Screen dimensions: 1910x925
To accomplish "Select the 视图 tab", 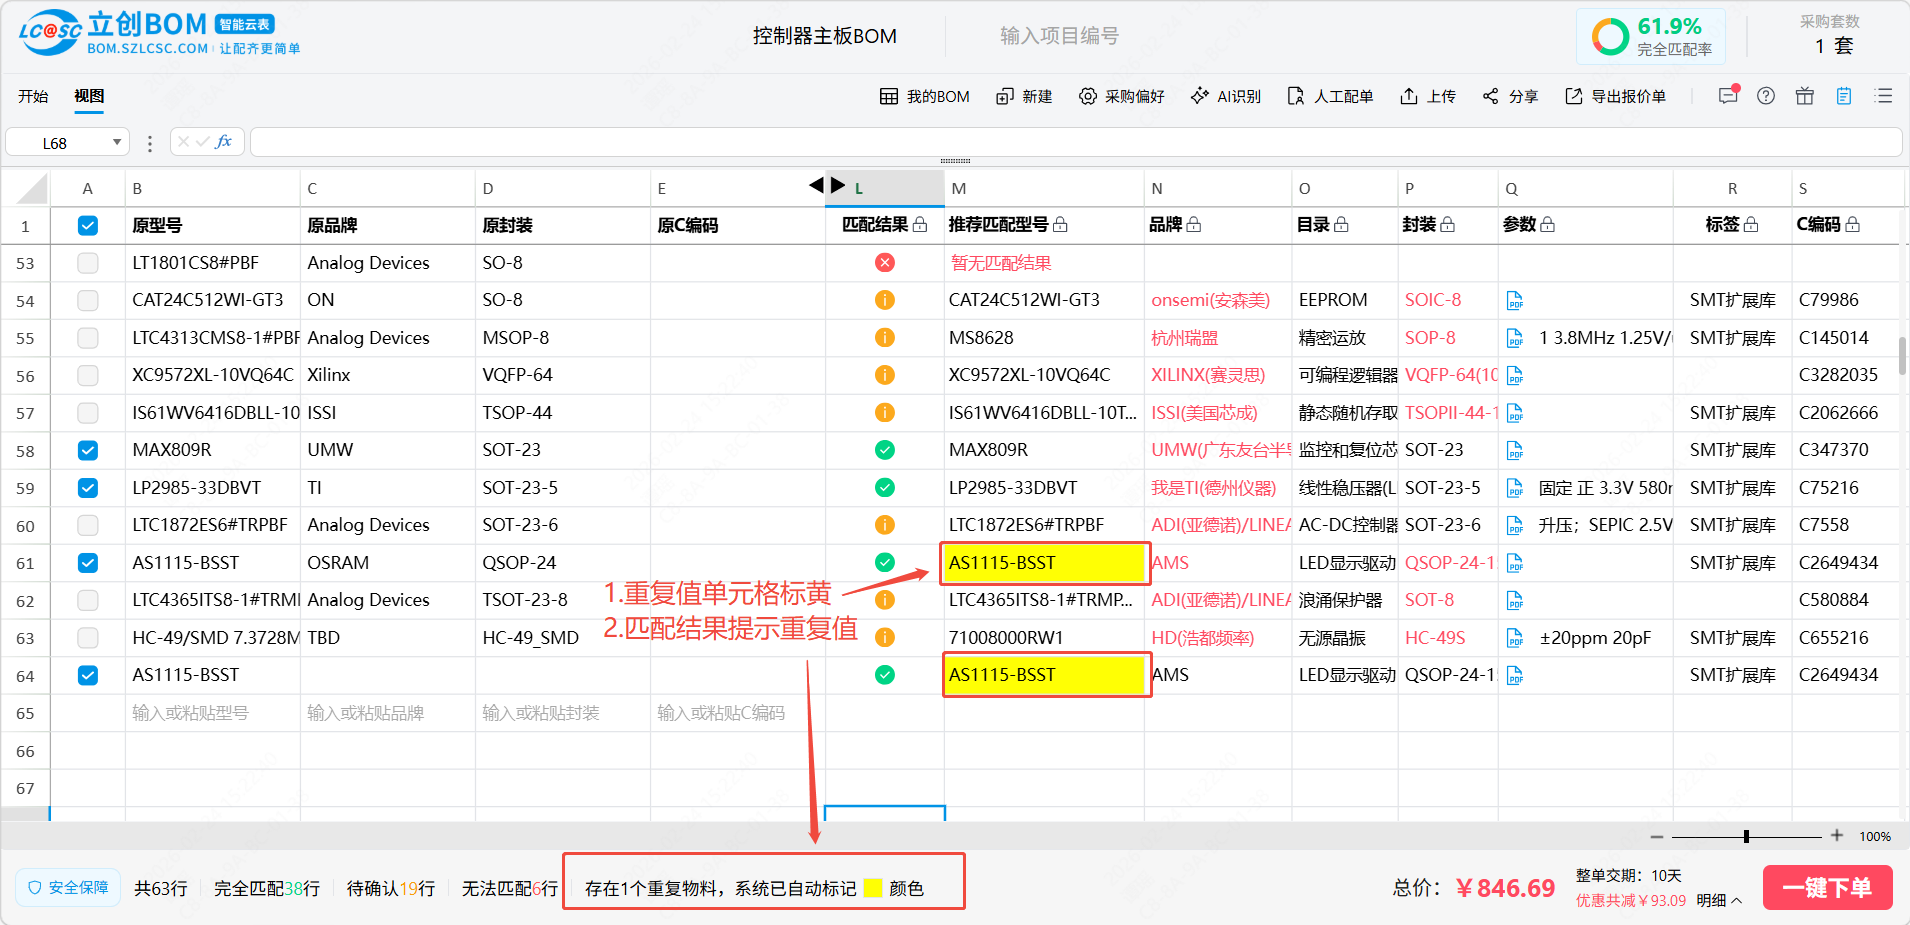I will [x=89, y=96].
